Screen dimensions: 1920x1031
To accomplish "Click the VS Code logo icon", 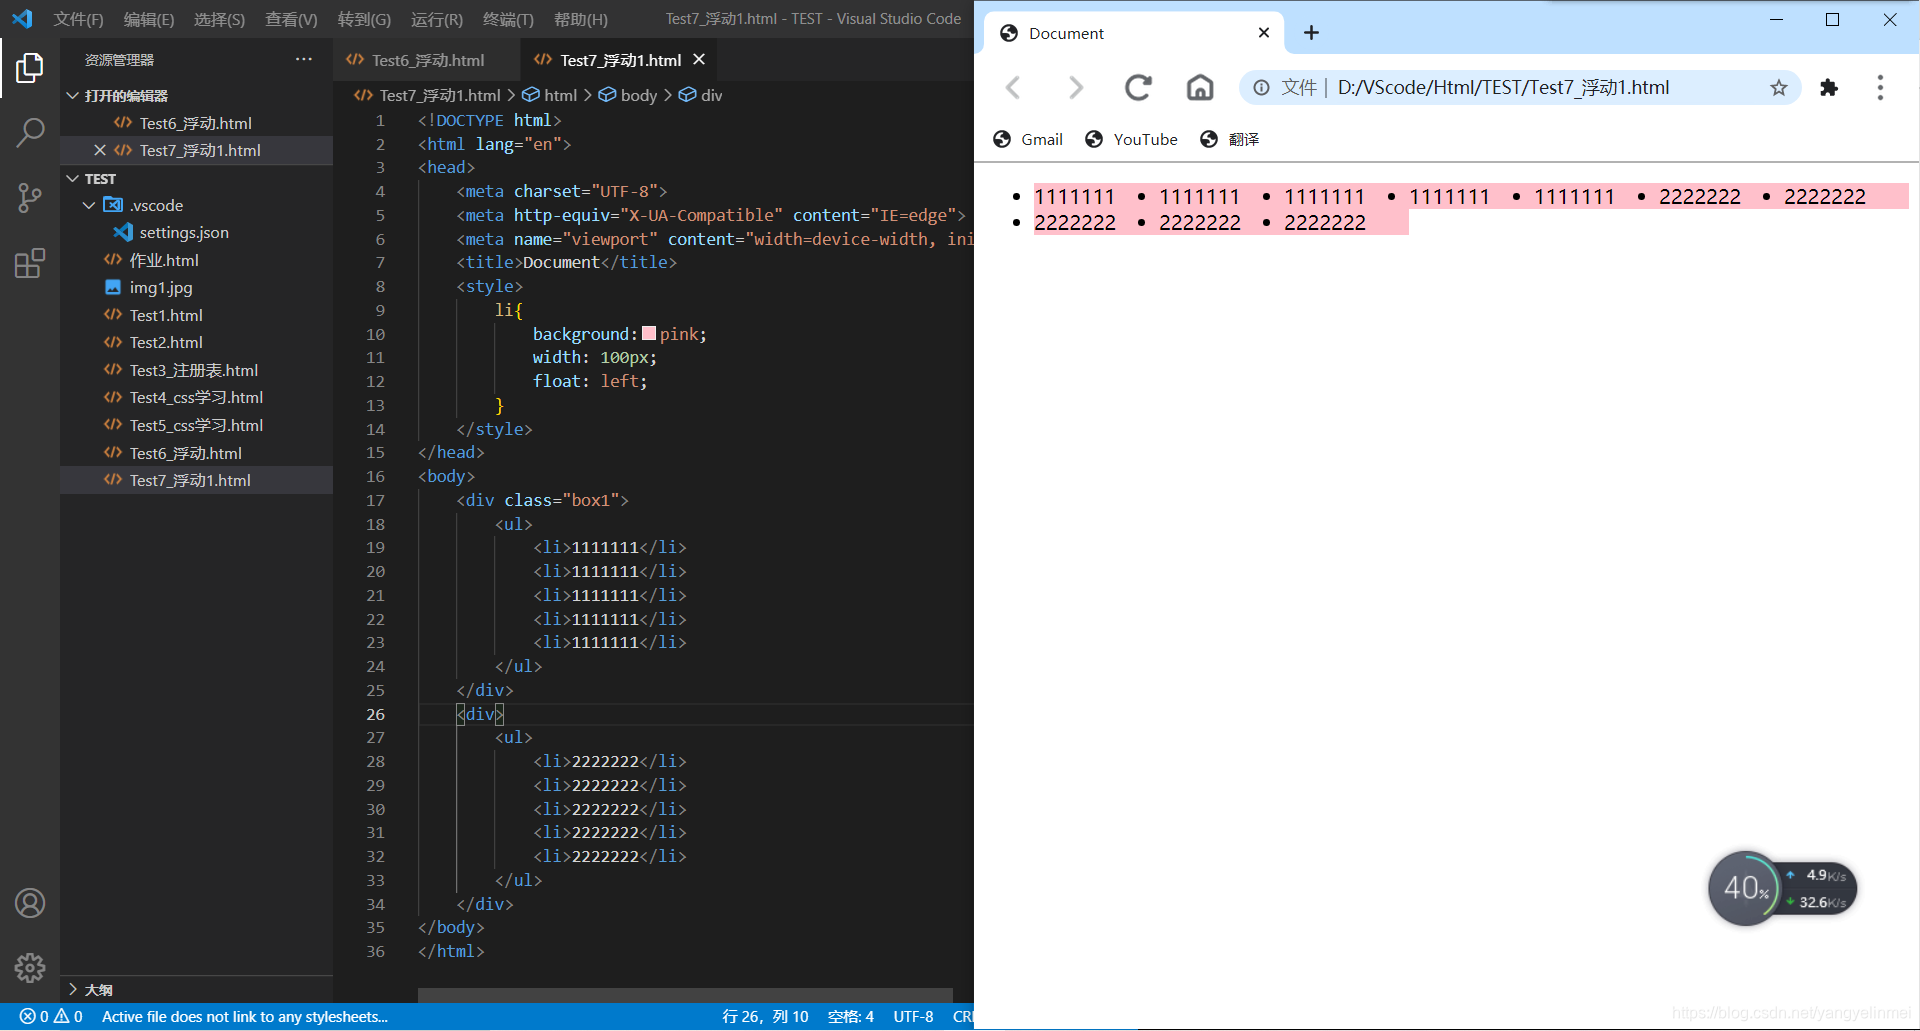I will (x=22, y=19).
